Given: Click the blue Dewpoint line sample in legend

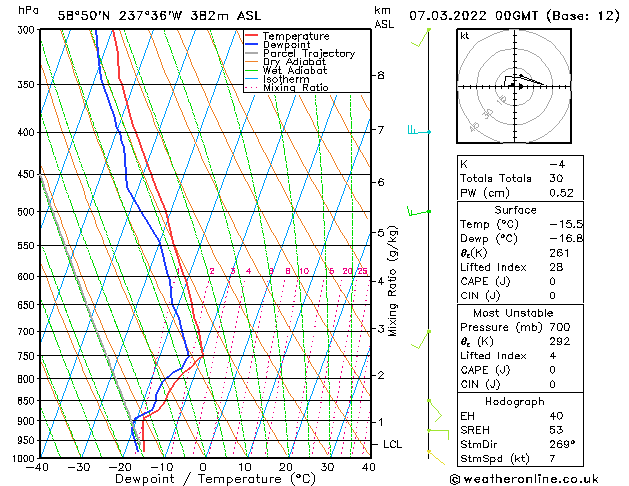Looking at the screenshot, I should pyautogui.click(x=252, y=44).
